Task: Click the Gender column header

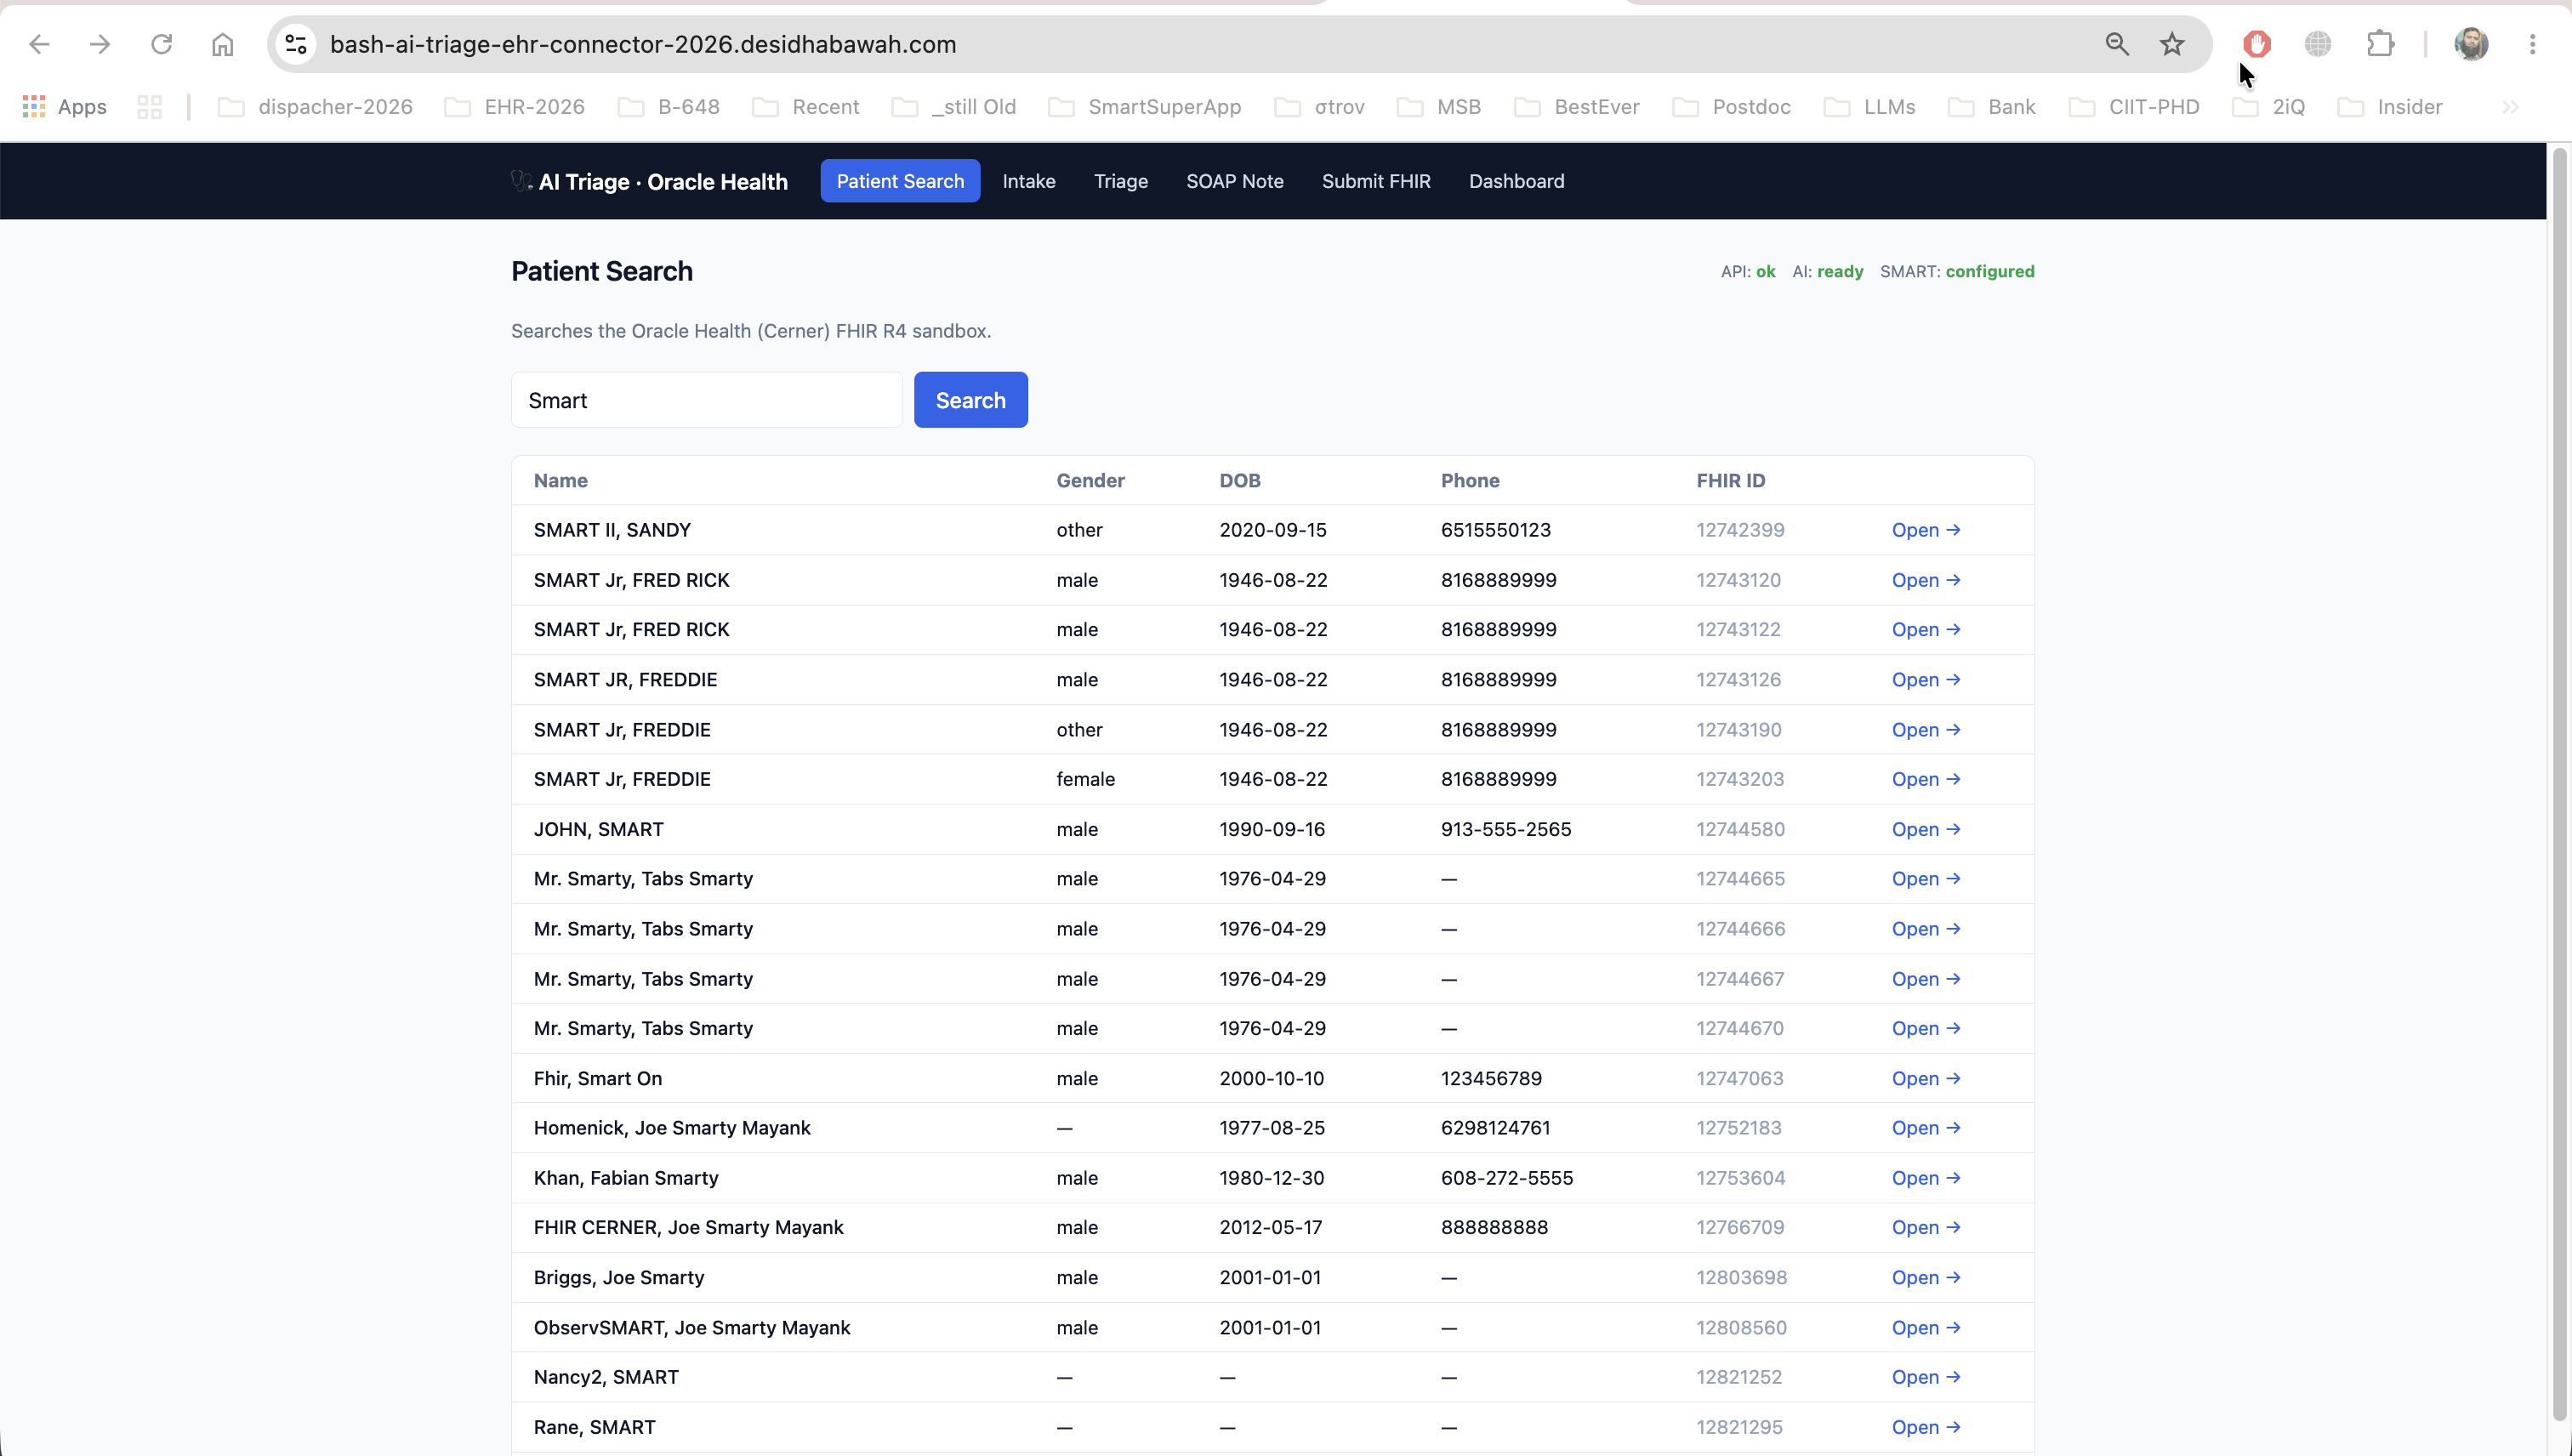Action: tap(1090, 480)
